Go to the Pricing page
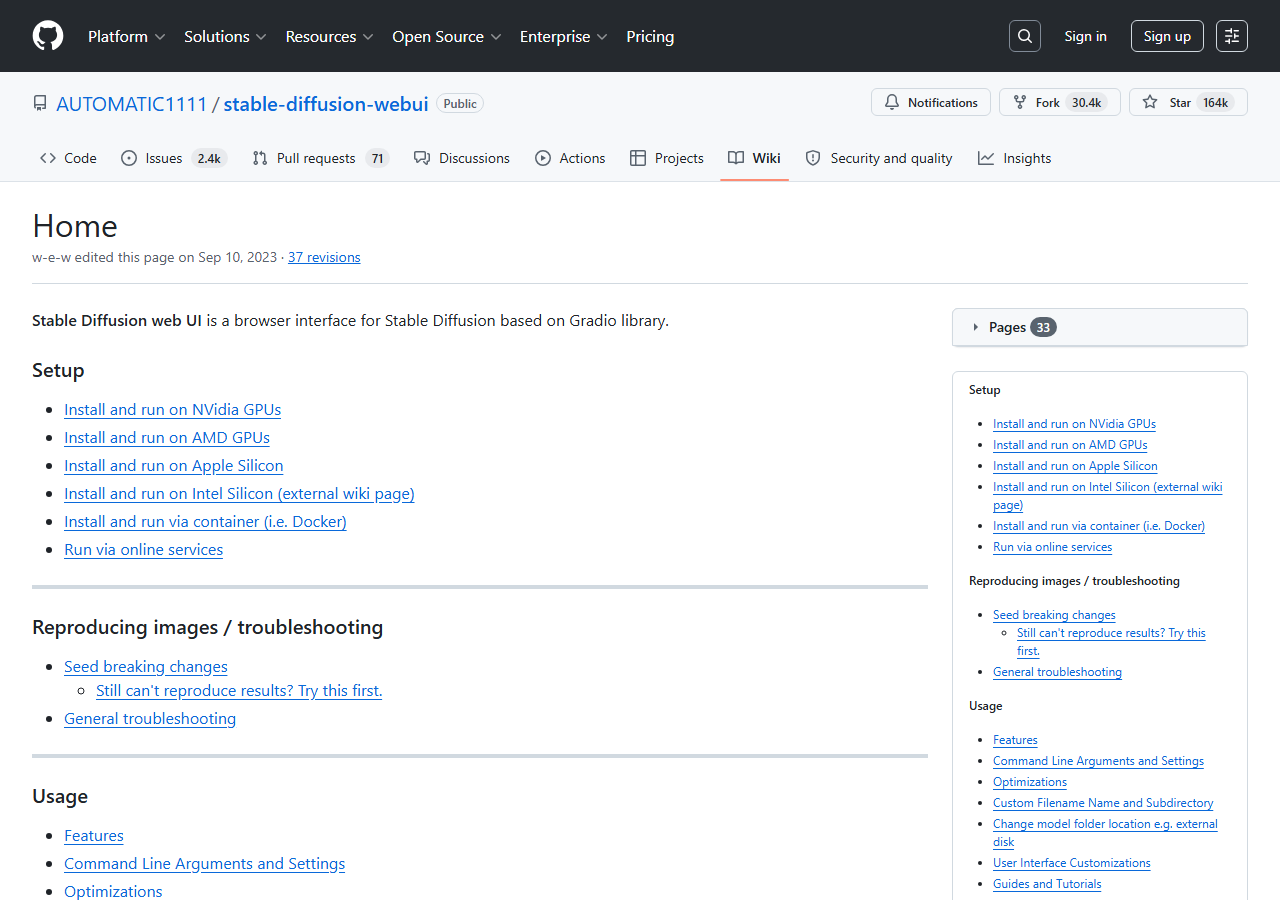This screenshot has width=1280, height=900. click(x=650, y=36)
